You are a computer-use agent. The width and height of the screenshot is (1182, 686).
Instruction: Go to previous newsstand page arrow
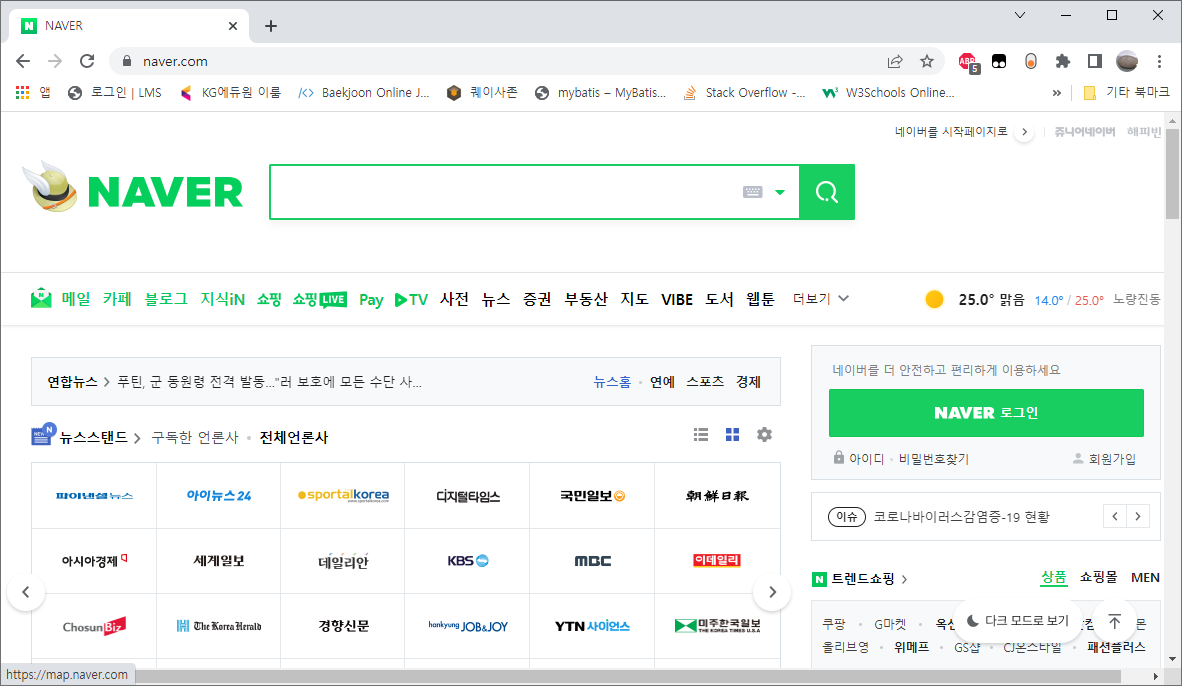26,592
